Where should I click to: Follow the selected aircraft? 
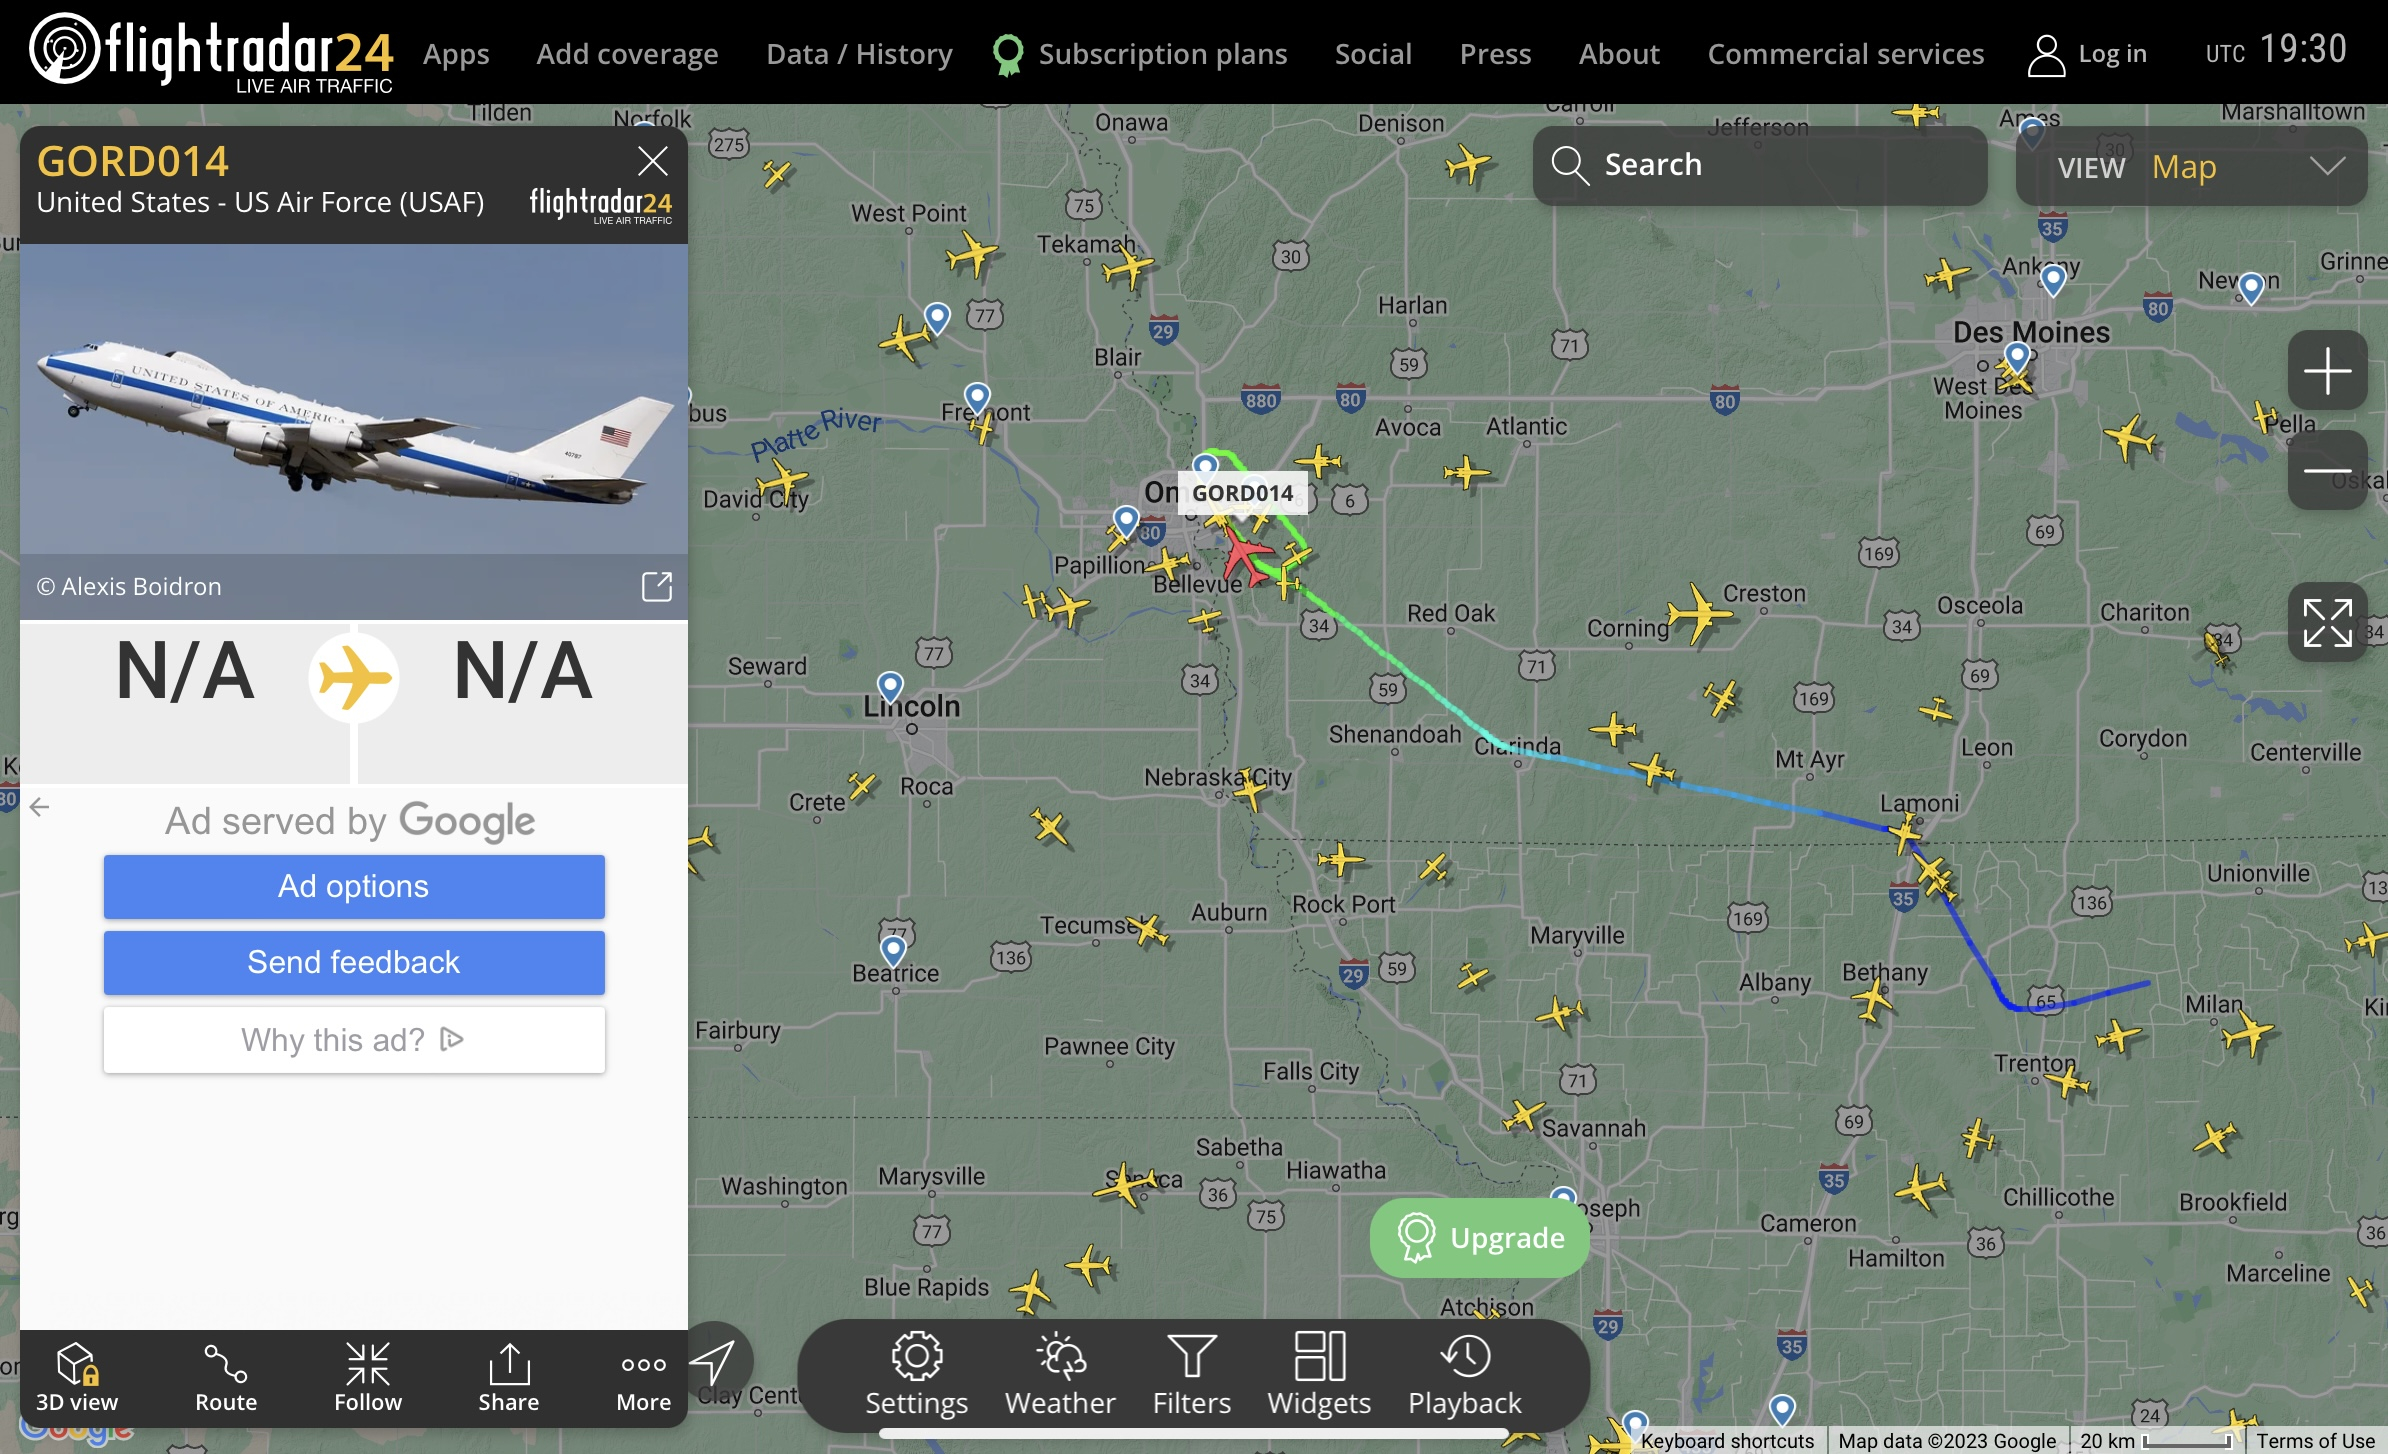tap(368, 1377)
